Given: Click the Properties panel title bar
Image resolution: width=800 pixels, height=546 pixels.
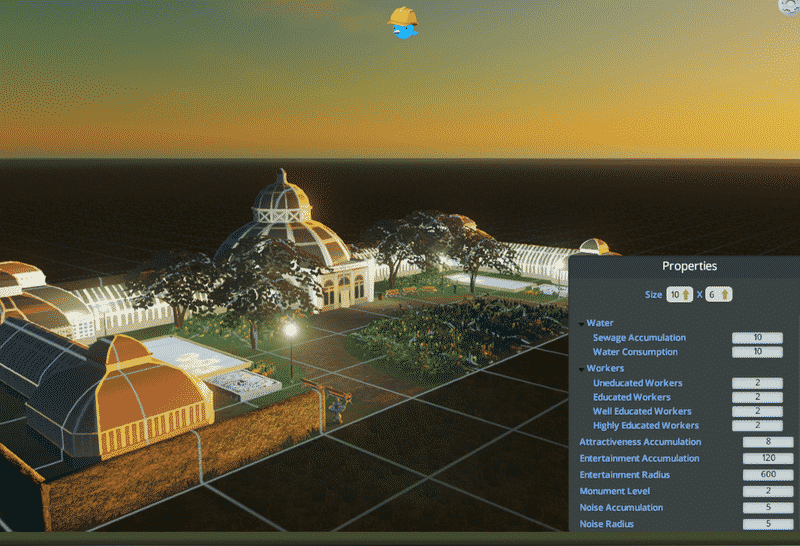Looking at the screenshot, I should tap(689, 267).
